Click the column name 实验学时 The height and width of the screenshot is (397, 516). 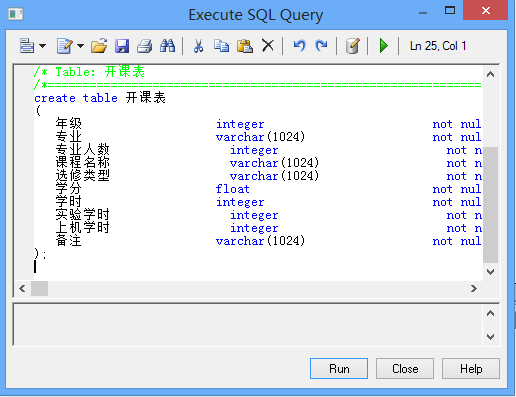click(x=82, y=215)
